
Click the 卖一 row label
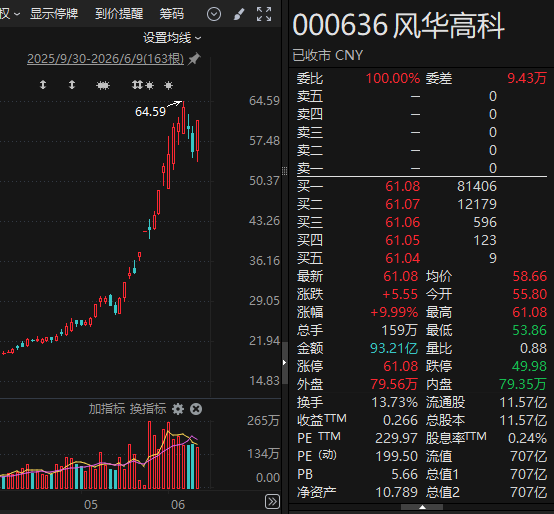[310, 168]
